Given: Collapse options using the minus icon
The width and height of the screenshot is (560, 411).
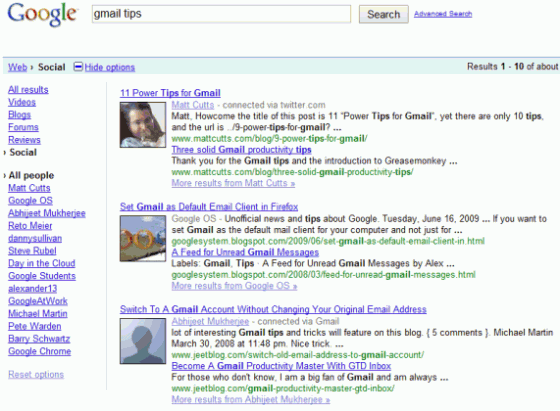Looking at the screenshot, I should [x=78, y=66].
